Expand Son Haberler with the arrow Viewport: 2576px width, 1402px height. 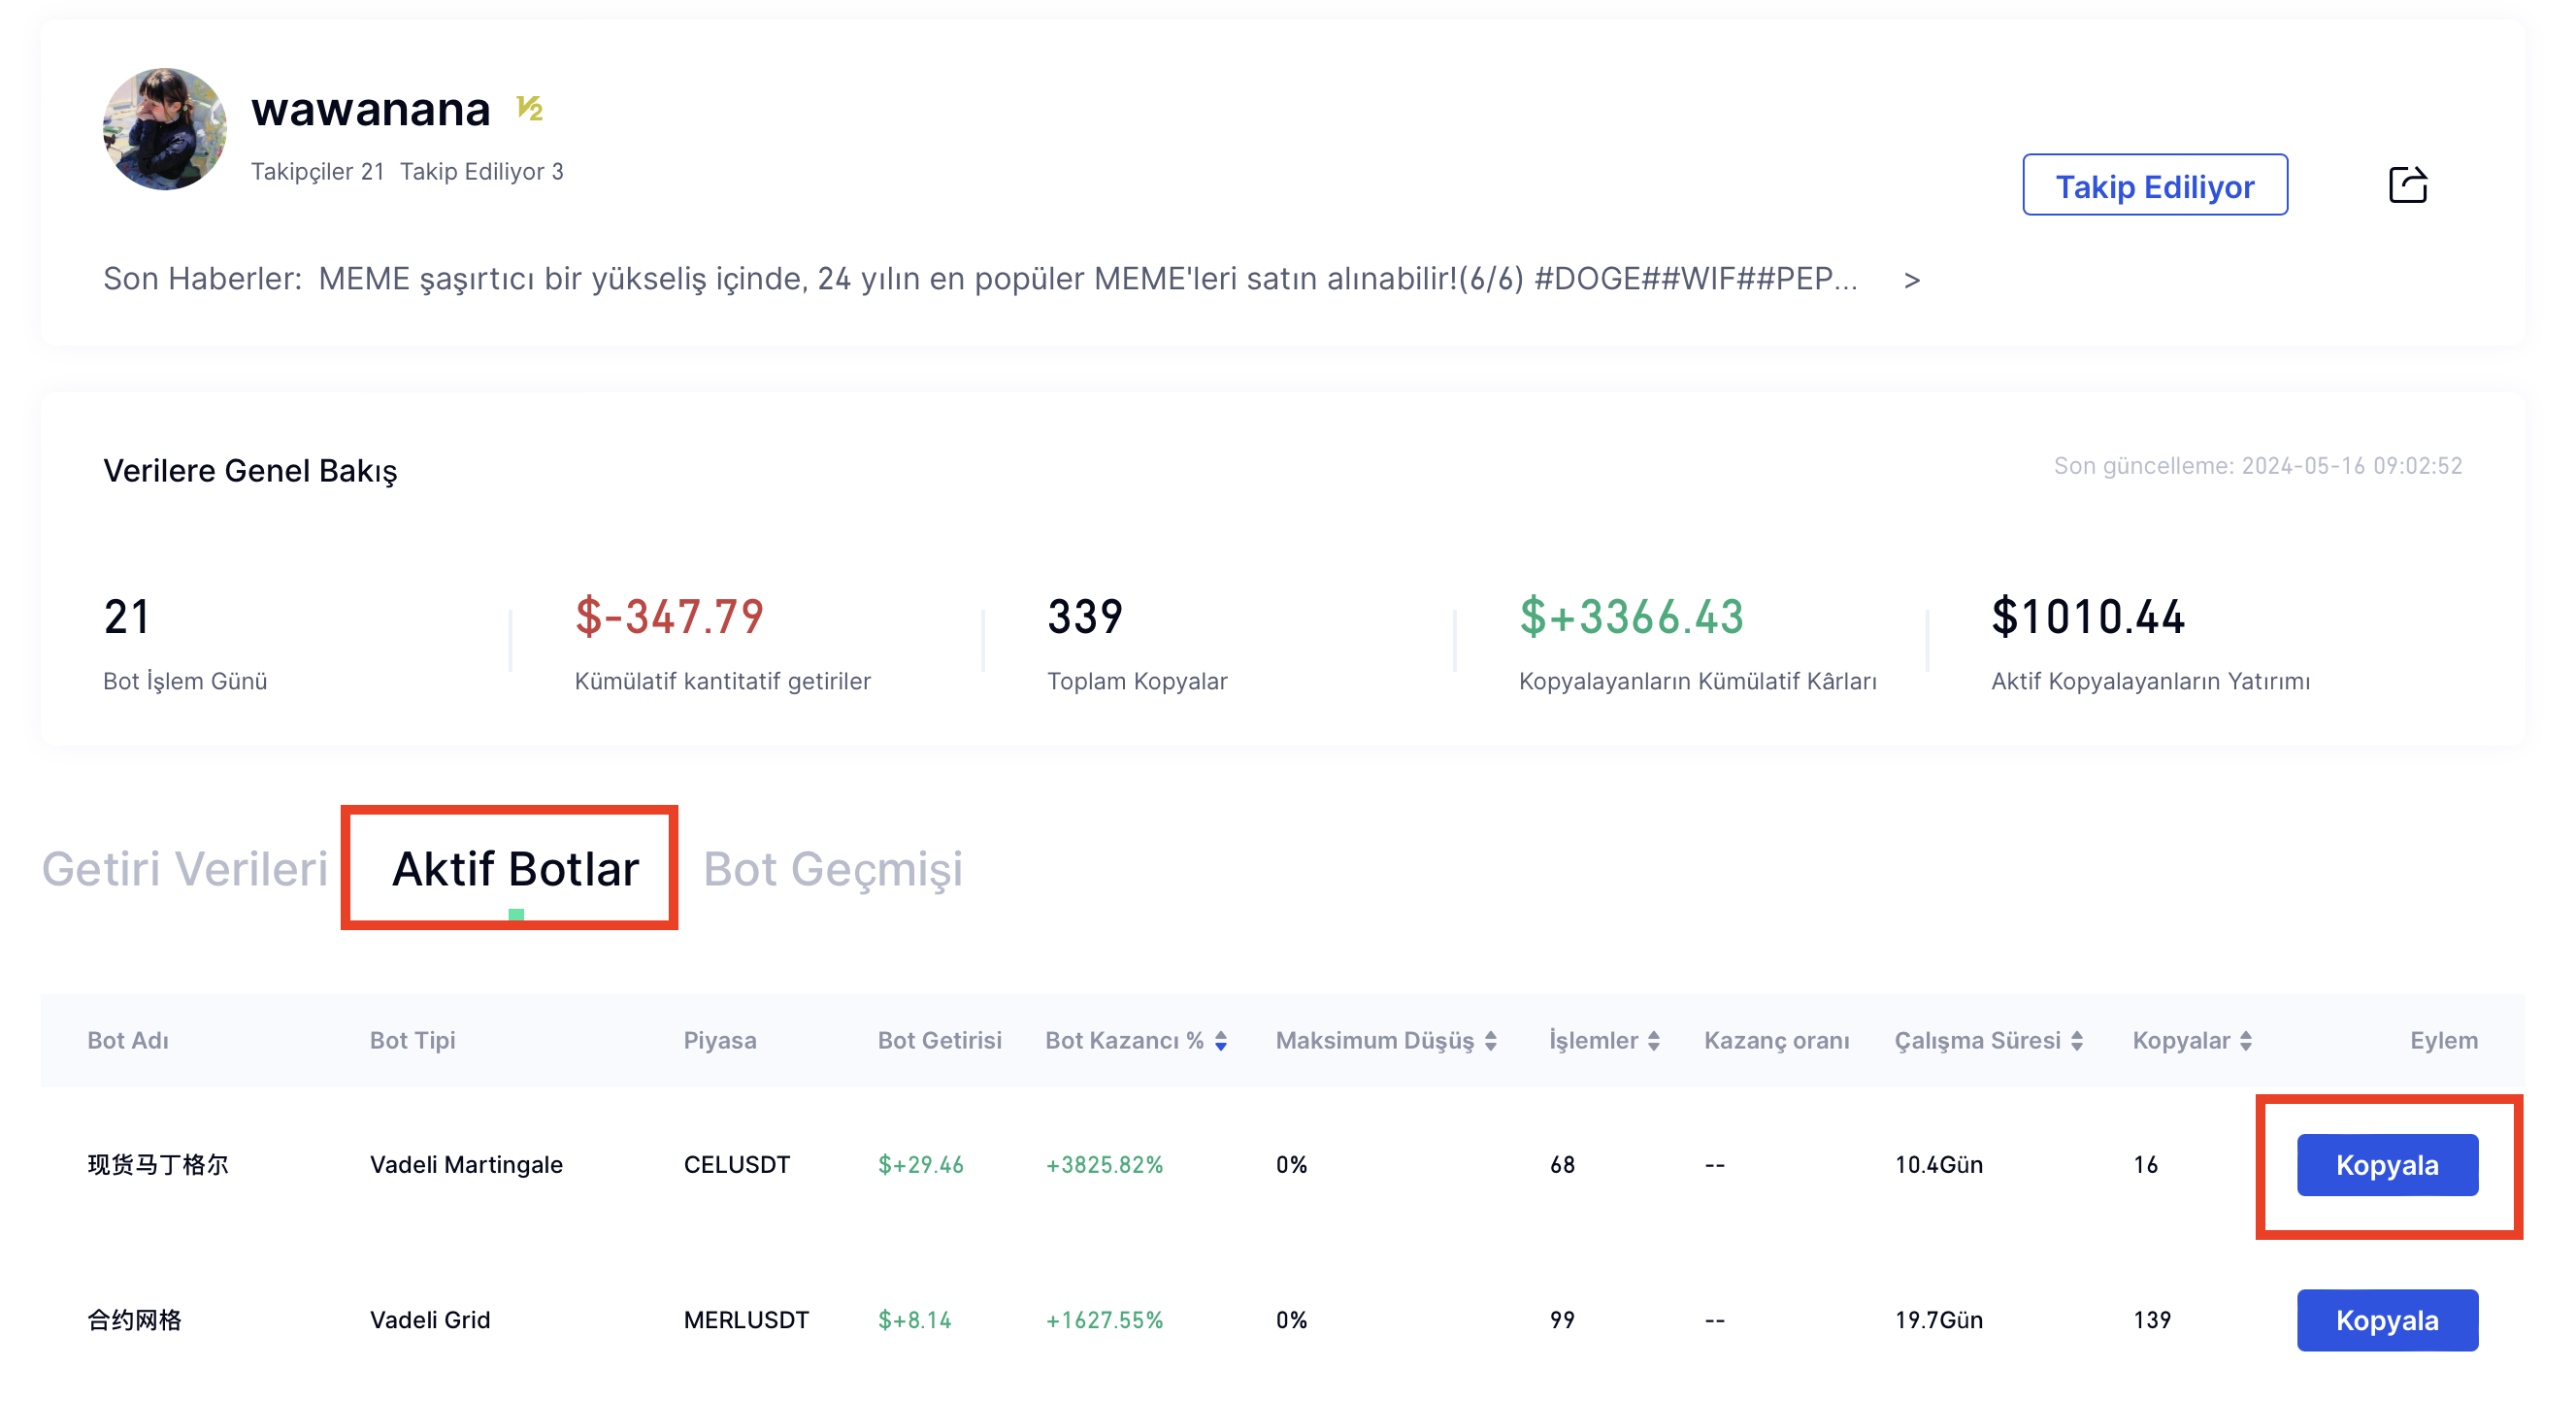click(1911, 280)
